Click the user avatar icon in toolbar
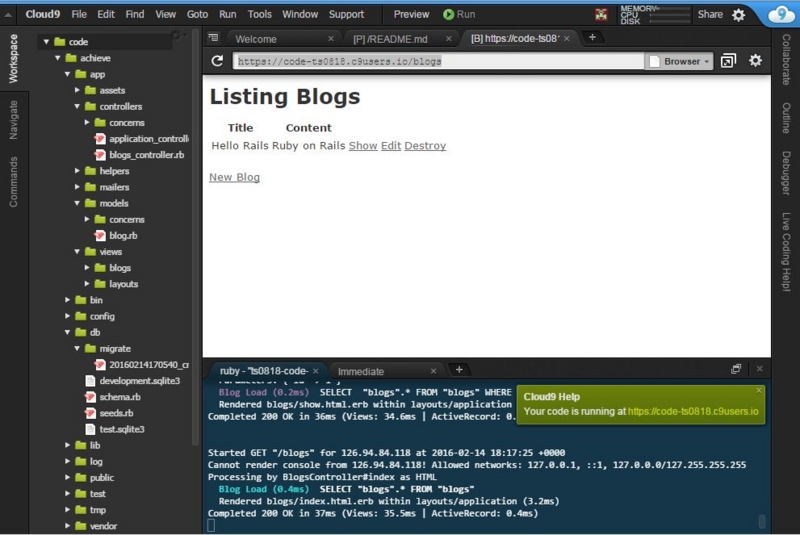Image resolution: width=800 pixels, height=535 pixels. tap(602, 15)
